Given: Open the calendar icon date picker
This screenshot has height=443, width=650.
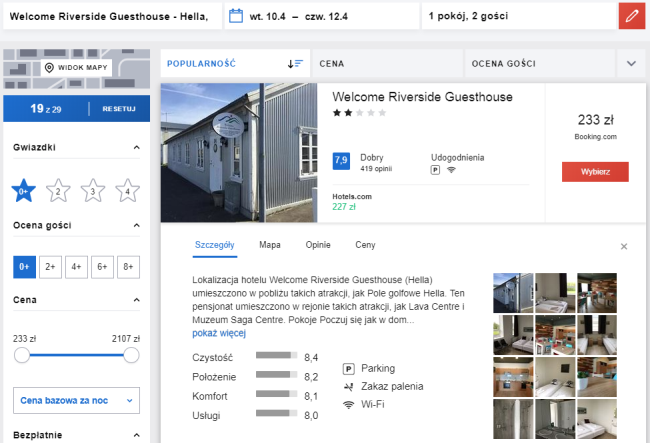Looking at the screenshot, I should (236, 16).
